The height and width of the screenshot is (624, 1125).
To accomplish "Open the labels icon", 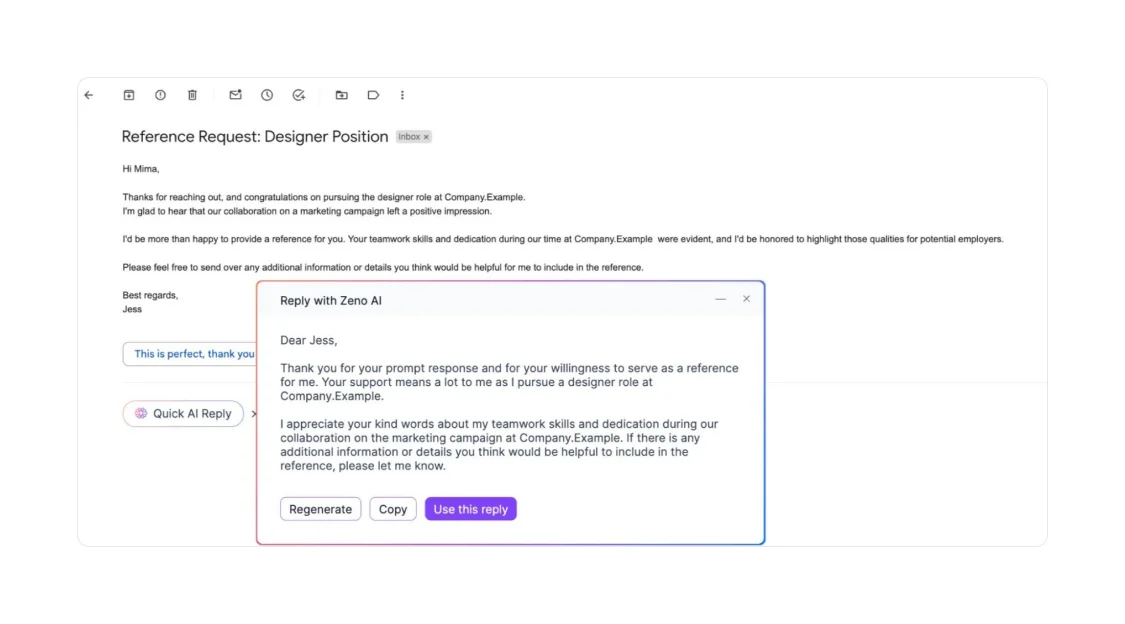I will pyautogui.click(x=373, y=95).
